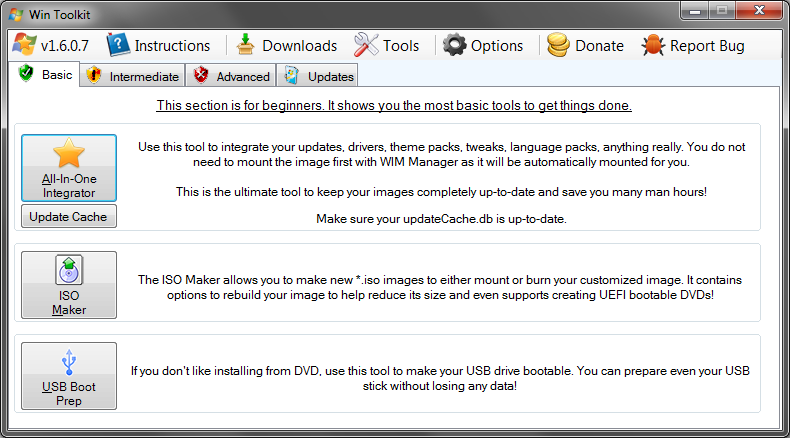Click text 'Make sure your updateCache.db is up-to-date.'
This screenshot has height=438, width=790.
(x=441, y=219)
